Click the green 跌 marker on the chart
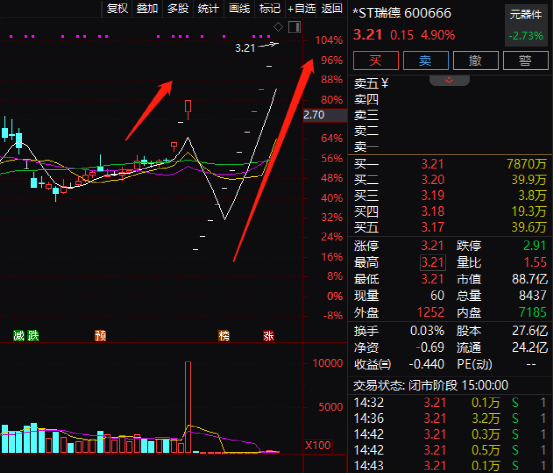The height and width of the screenshot is (473, 553). click(x=33, y=335)
